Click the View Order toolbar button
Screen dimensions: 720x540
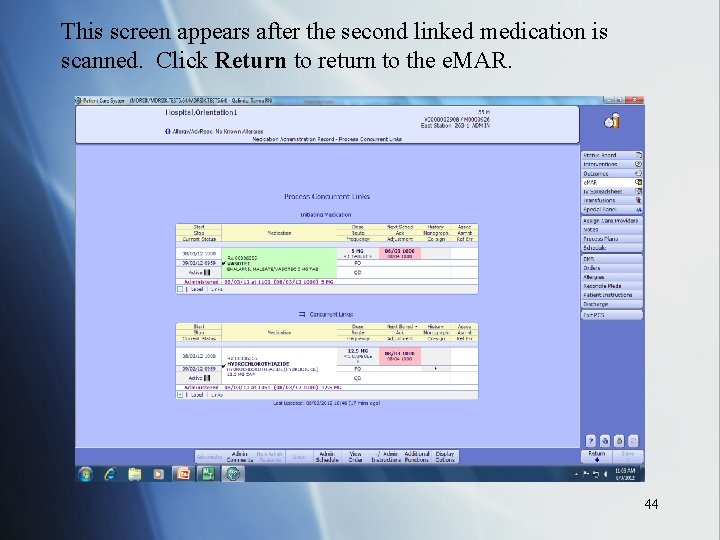(355, 456)
